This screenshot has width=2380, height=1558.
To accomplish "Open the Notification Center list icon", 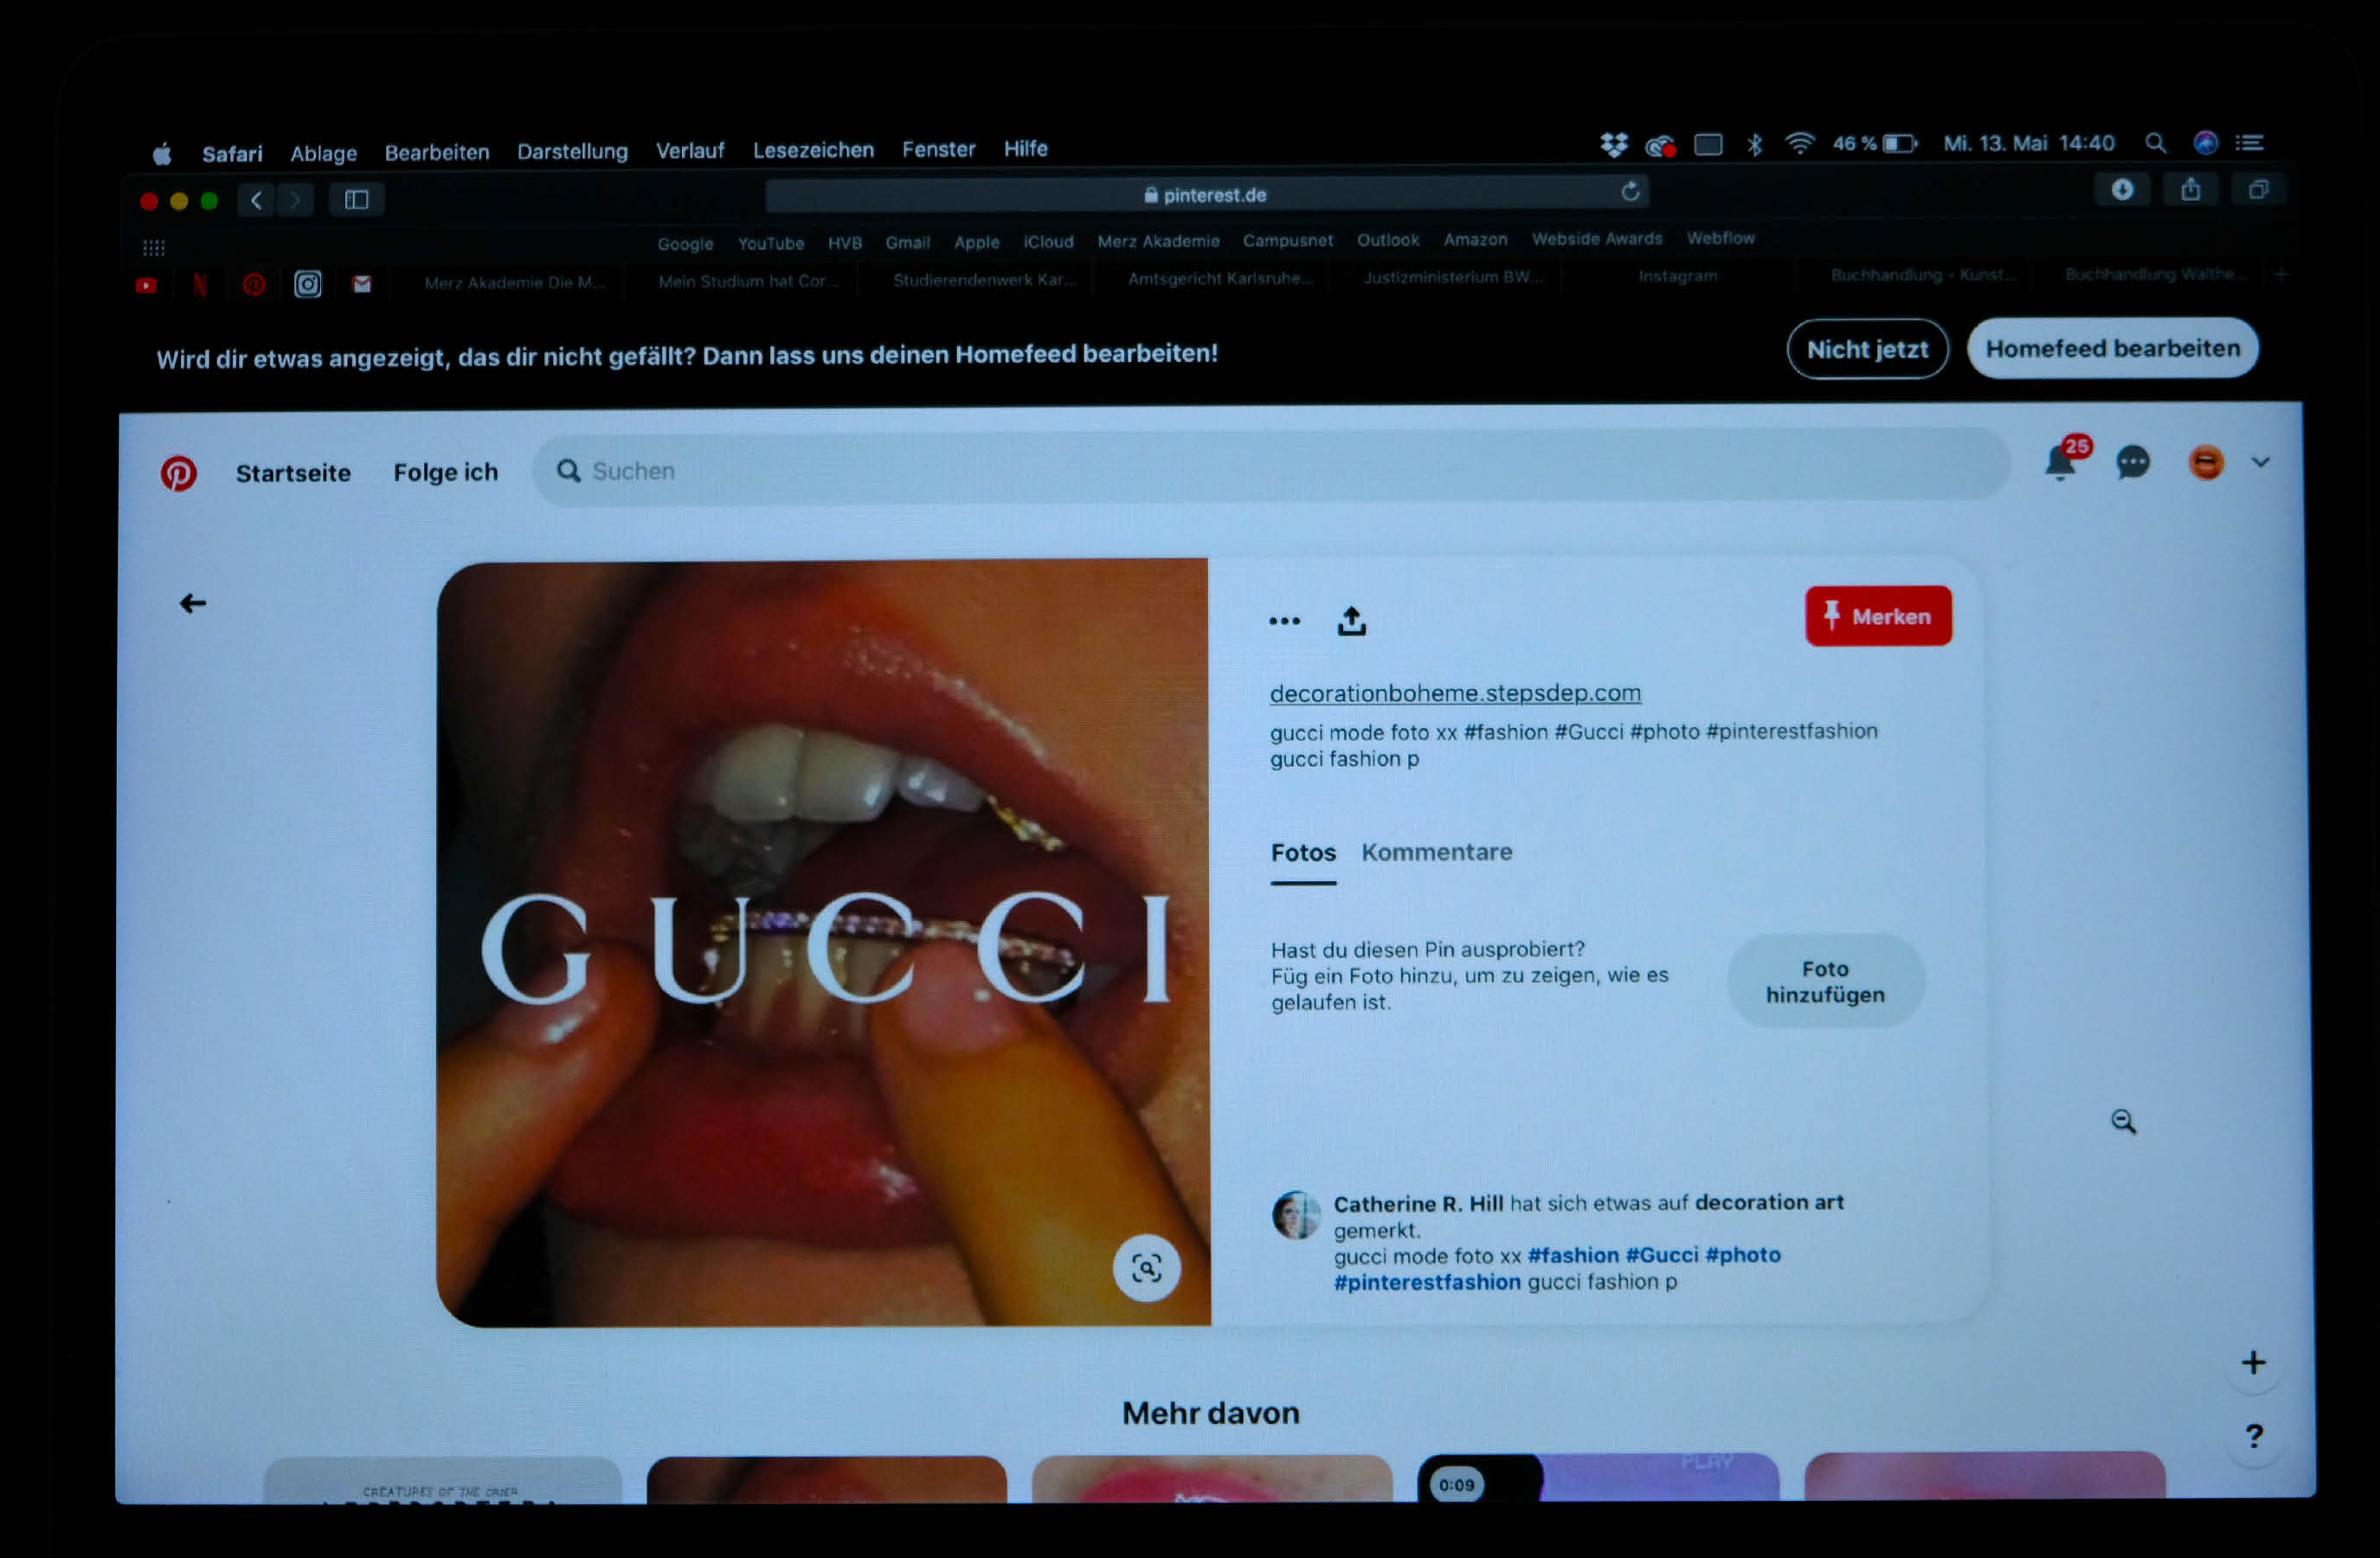I will tap(2249, 143).
